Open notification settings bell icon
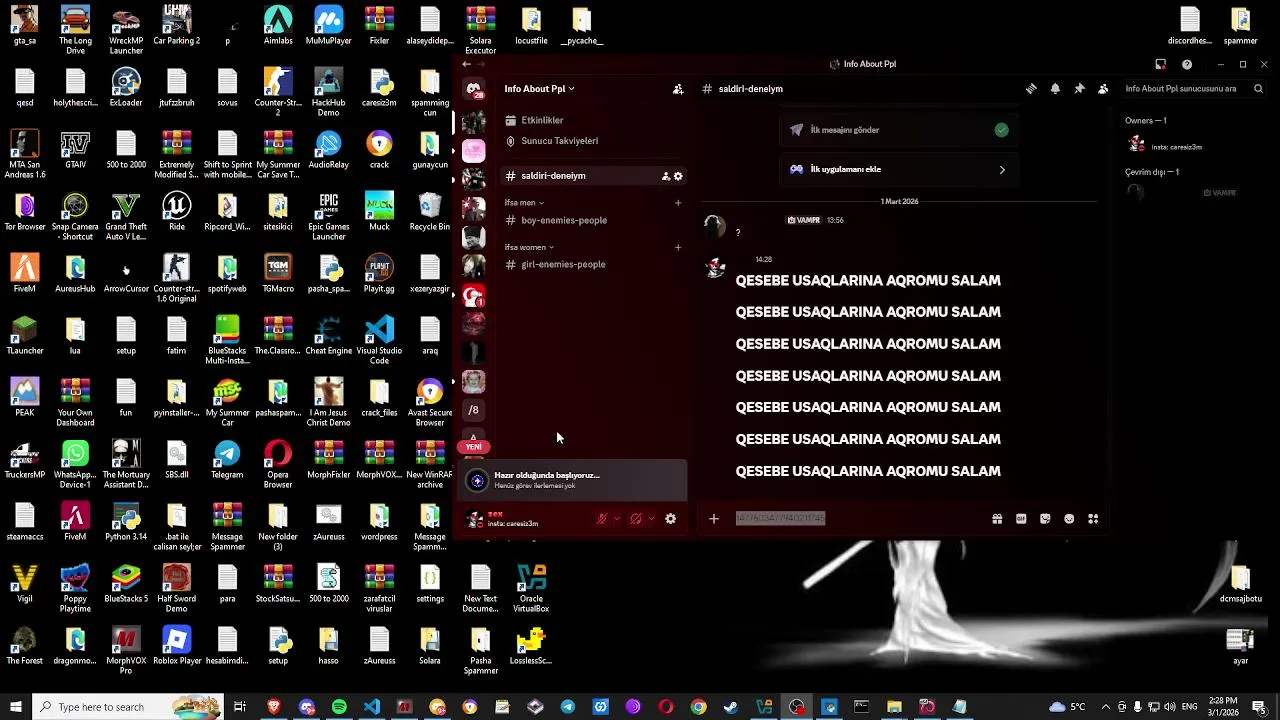The height and width of the screenshot is (720, 1280). click(1055, 89)
